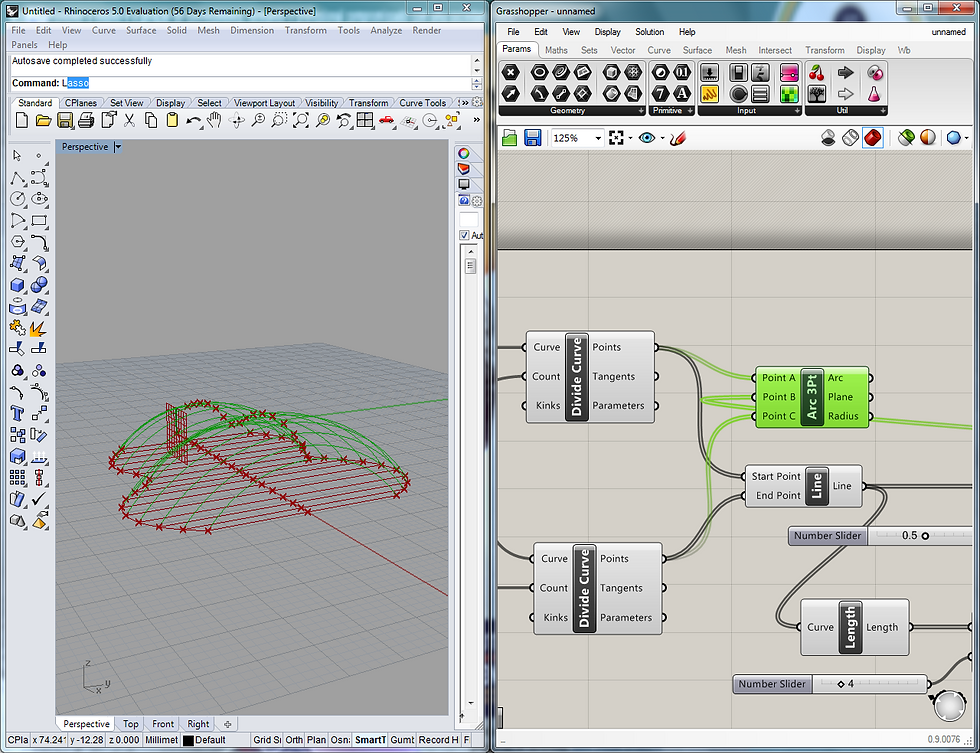
Task: Select the Polyline tool in Rhino sidebar
Action: click(x=18, y=178)
